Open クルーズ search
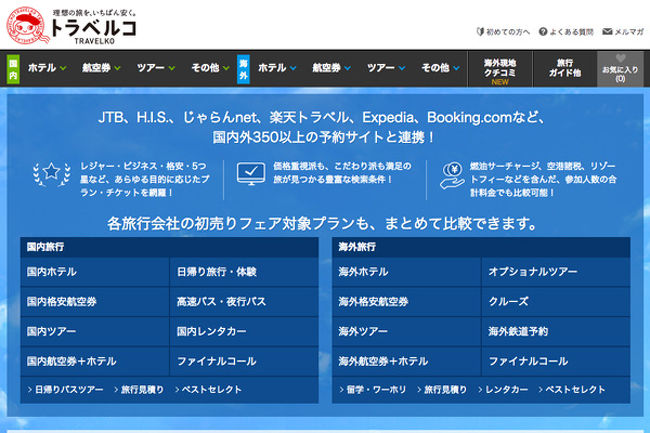The image size is (650, 433). (x=556, y=302)
